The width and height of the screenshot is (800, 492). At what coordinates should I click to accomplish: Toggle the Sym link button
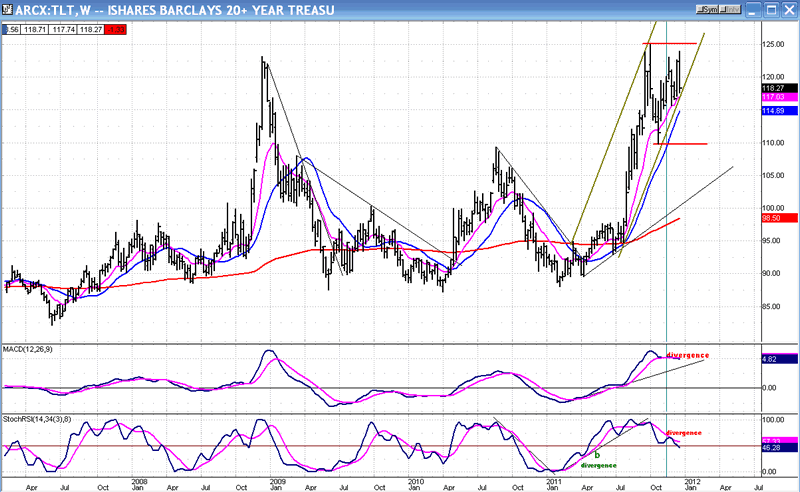tap(709, 9)
